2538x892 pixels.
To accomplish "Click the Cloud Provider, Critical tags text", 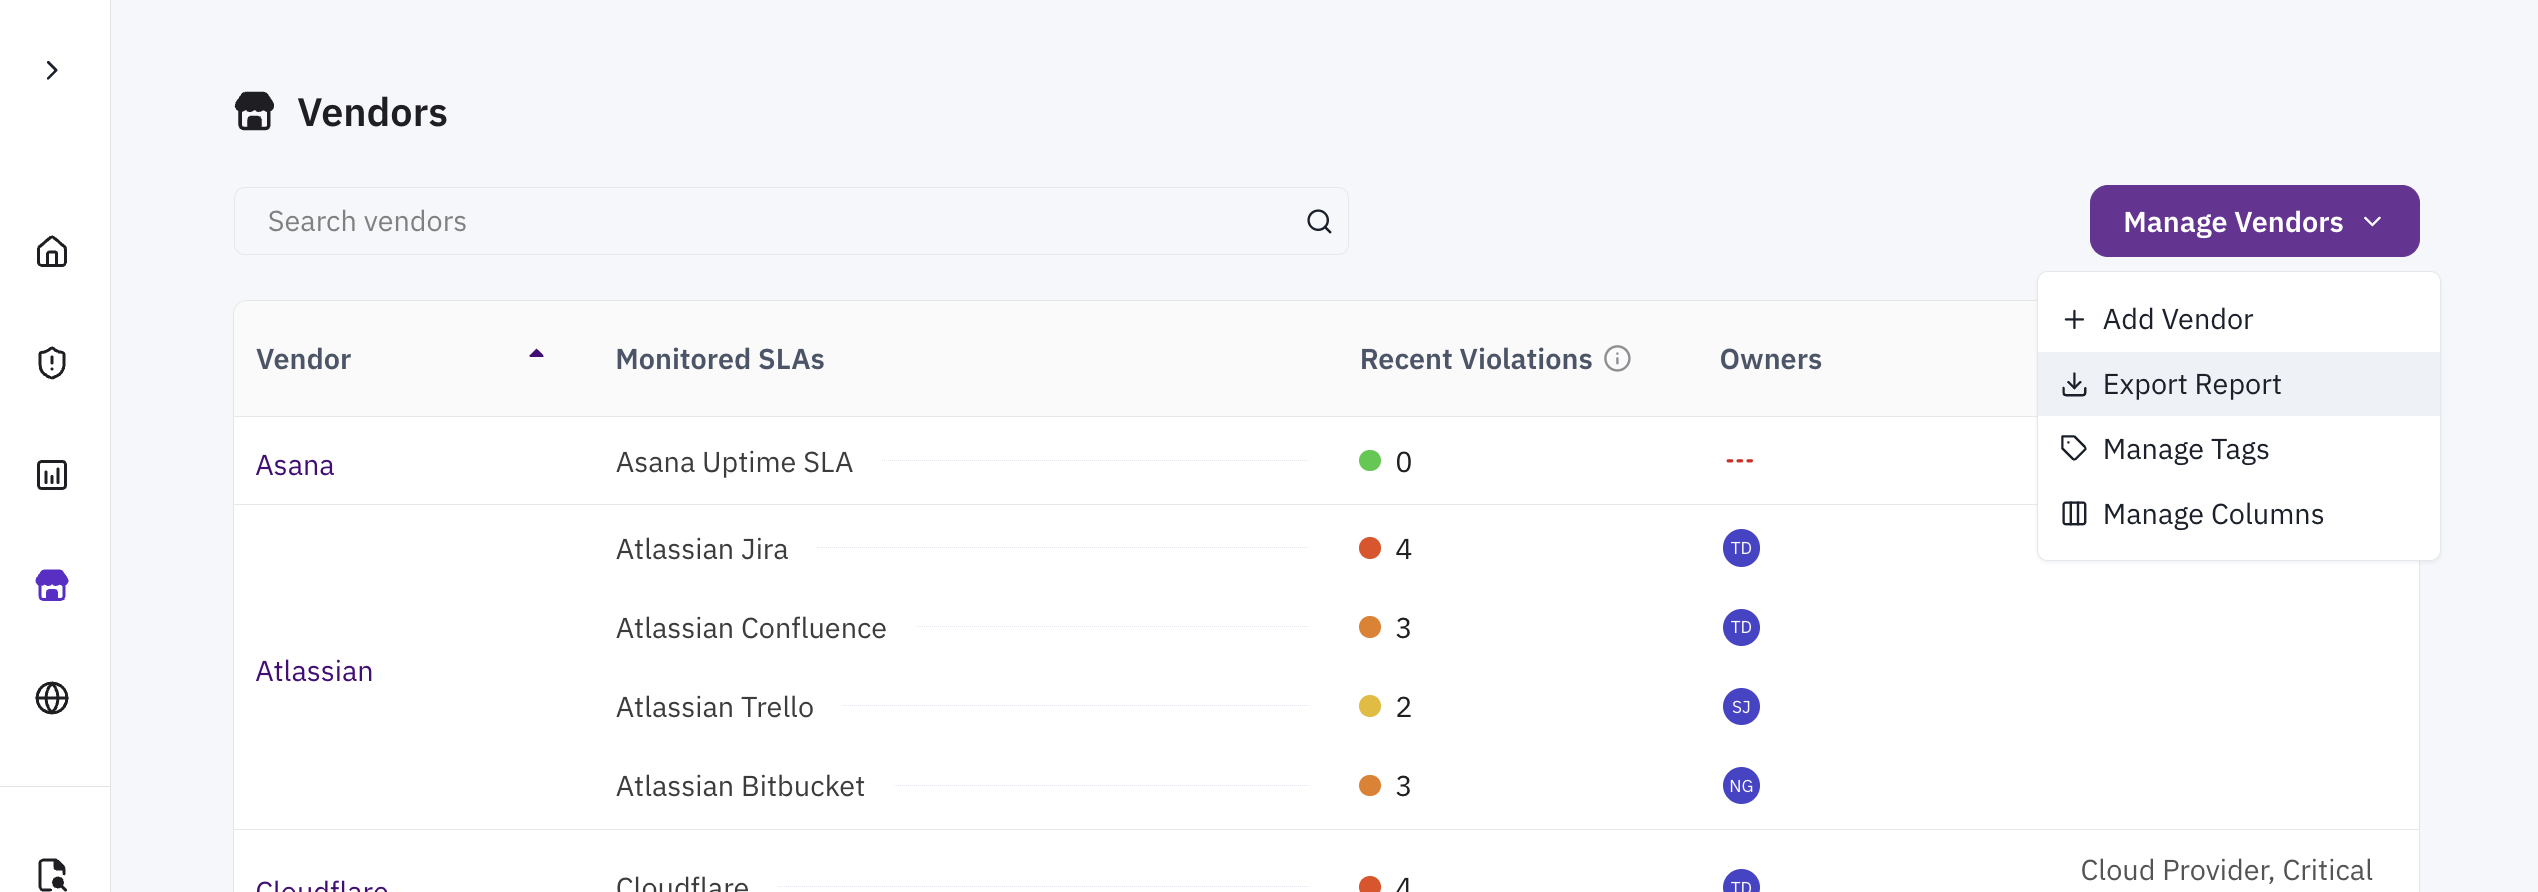I will point(2226,870).
